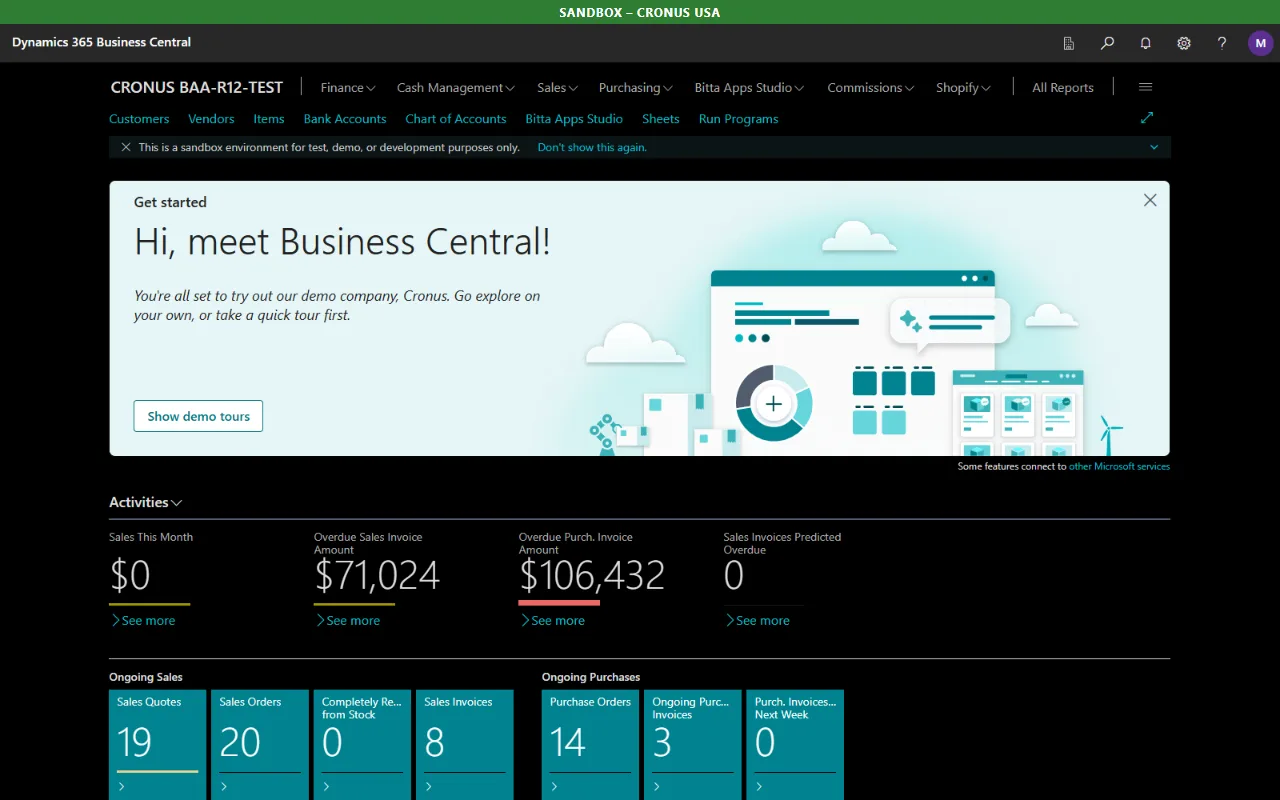Open the Sales Quotes tile

tap(158, 745)
